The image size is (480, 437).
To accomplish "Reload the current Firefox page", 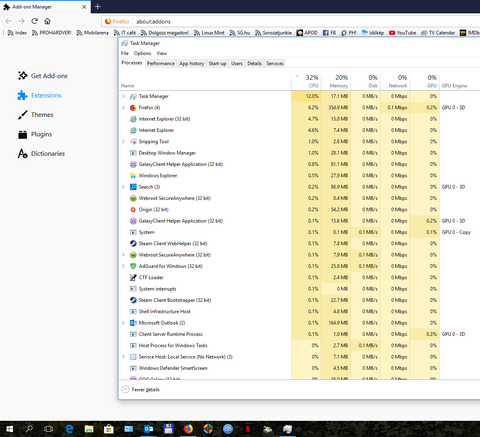I will [34, 21].
